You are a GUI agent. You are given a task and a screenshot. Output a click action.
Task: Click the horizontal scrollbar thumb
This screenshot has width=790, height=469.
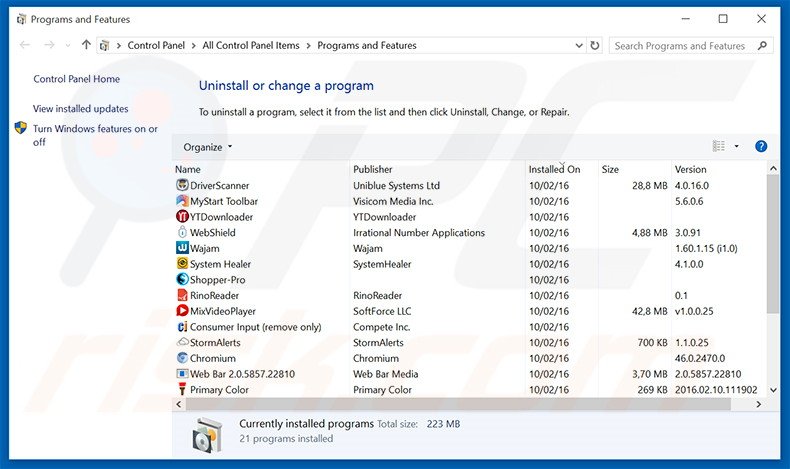458,404
